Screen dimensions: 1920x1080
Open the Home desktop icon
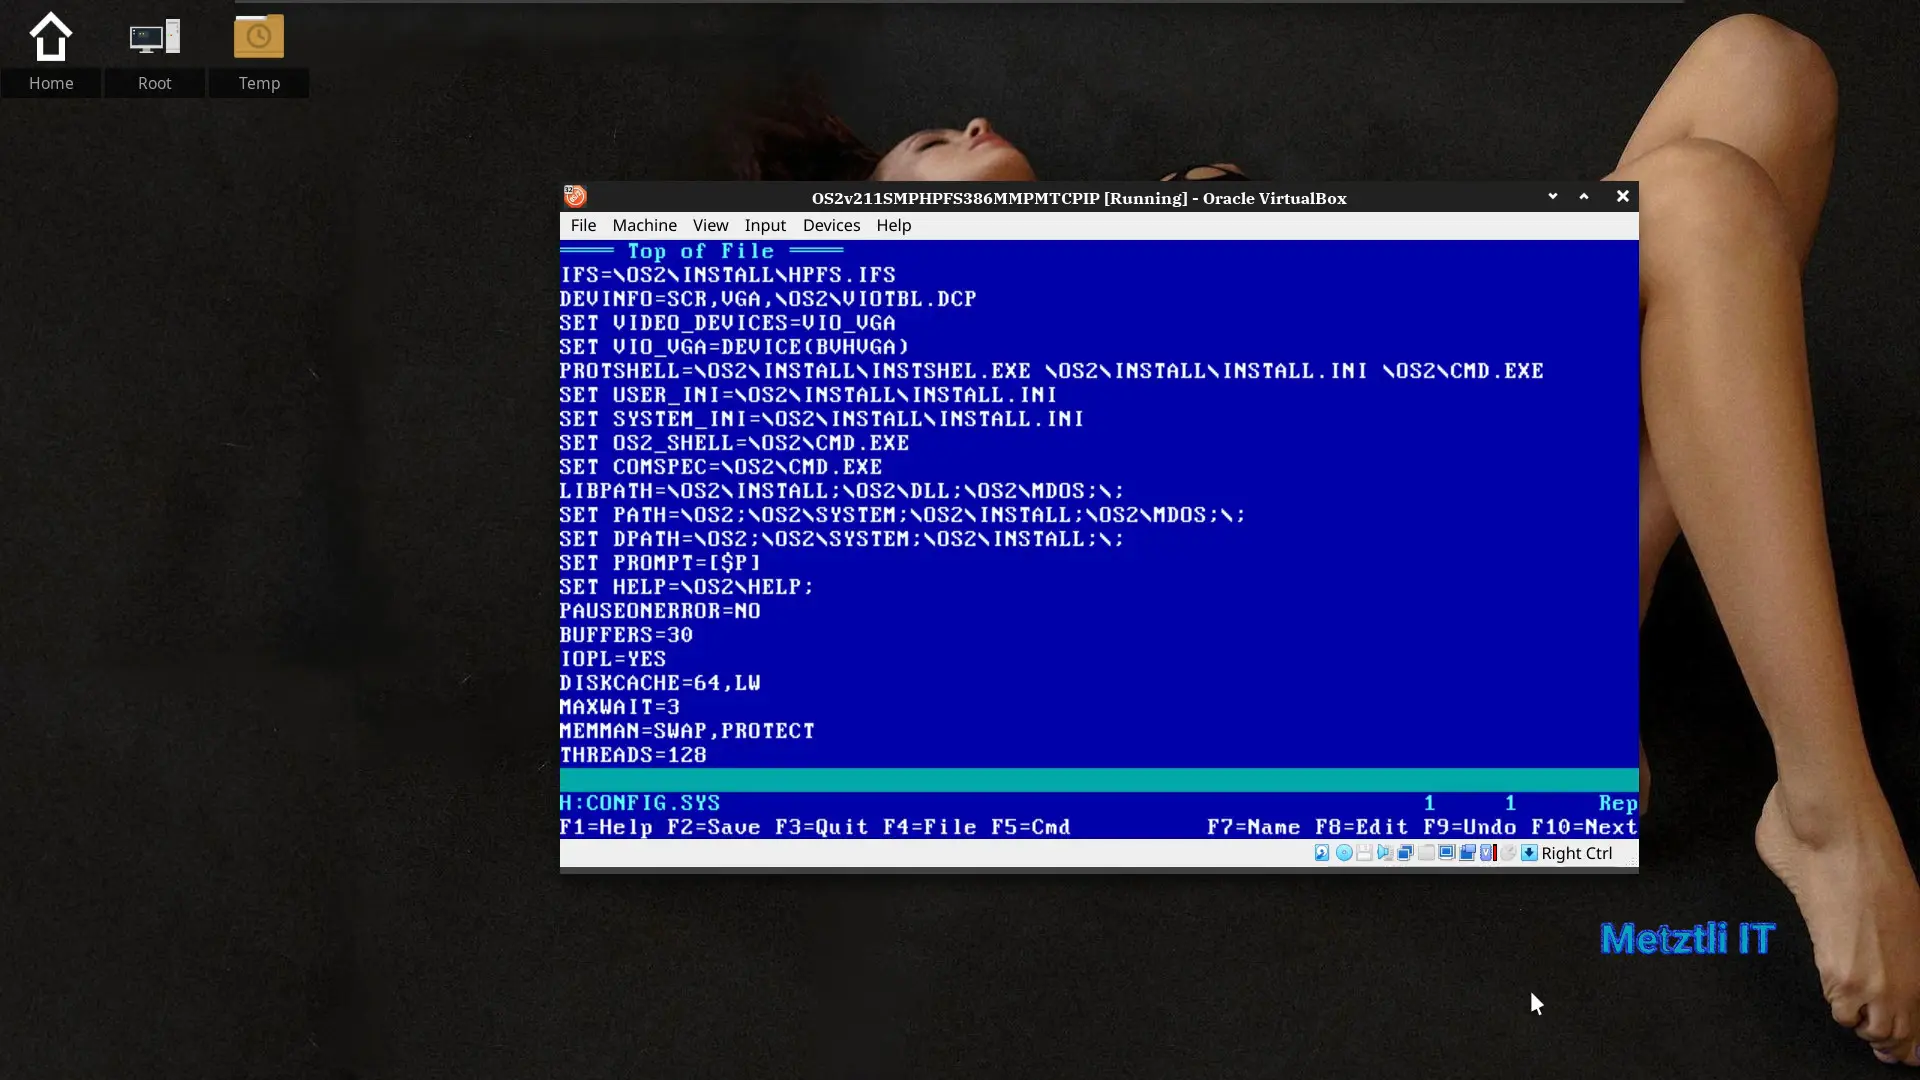click(x=51, y=50)
